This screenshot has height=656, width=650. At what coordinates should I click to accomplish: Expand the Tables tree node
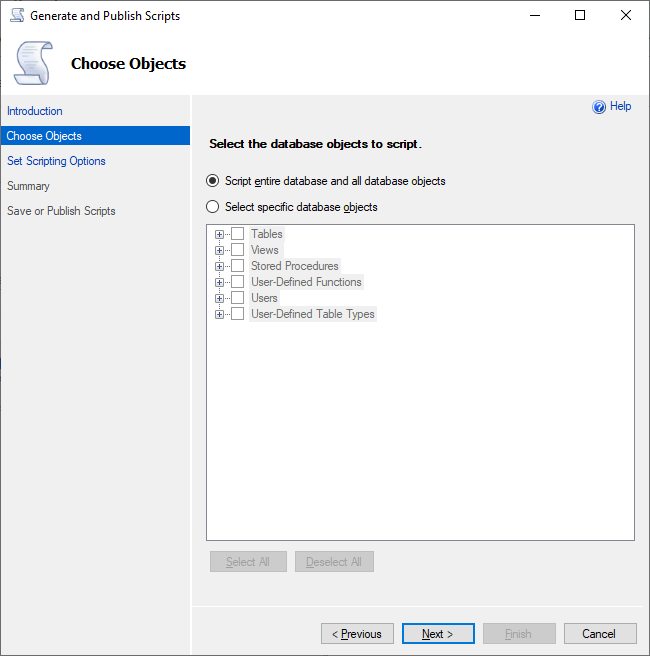pyautogui.click(x=219, y=234)
